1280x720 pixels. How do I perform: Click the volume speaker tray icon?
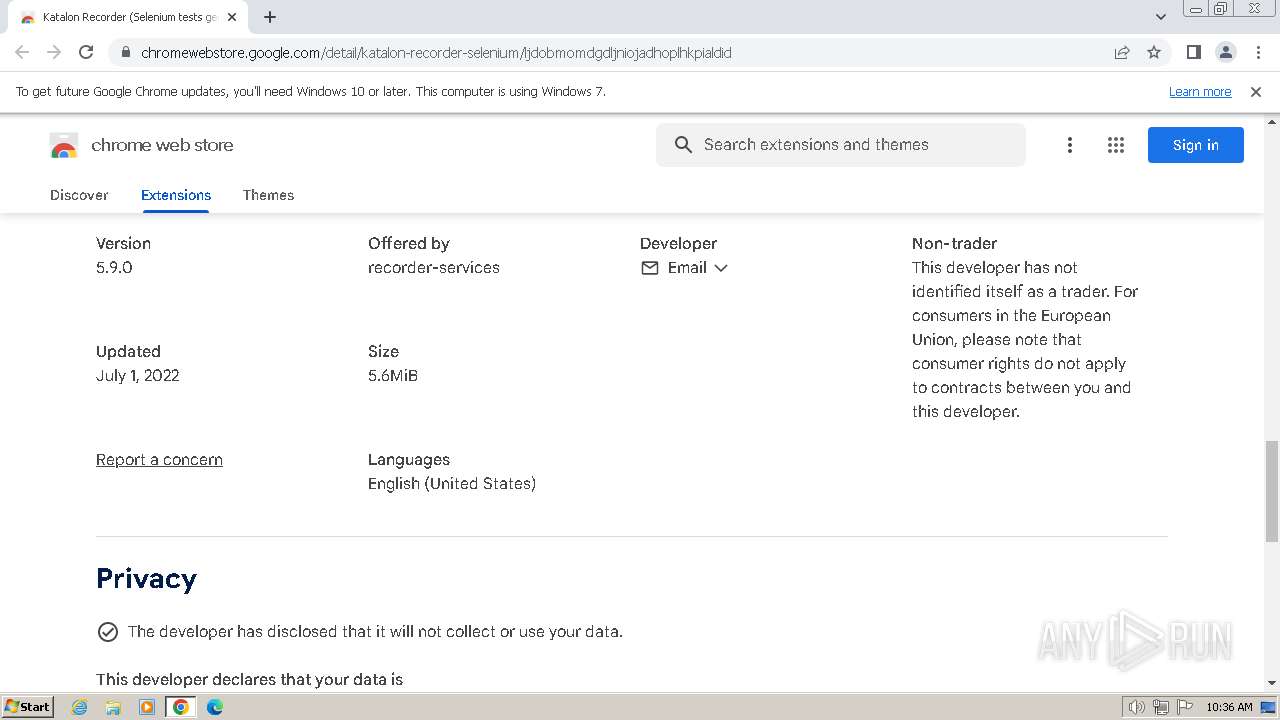pyautogui.click(x=1136, y=707)
